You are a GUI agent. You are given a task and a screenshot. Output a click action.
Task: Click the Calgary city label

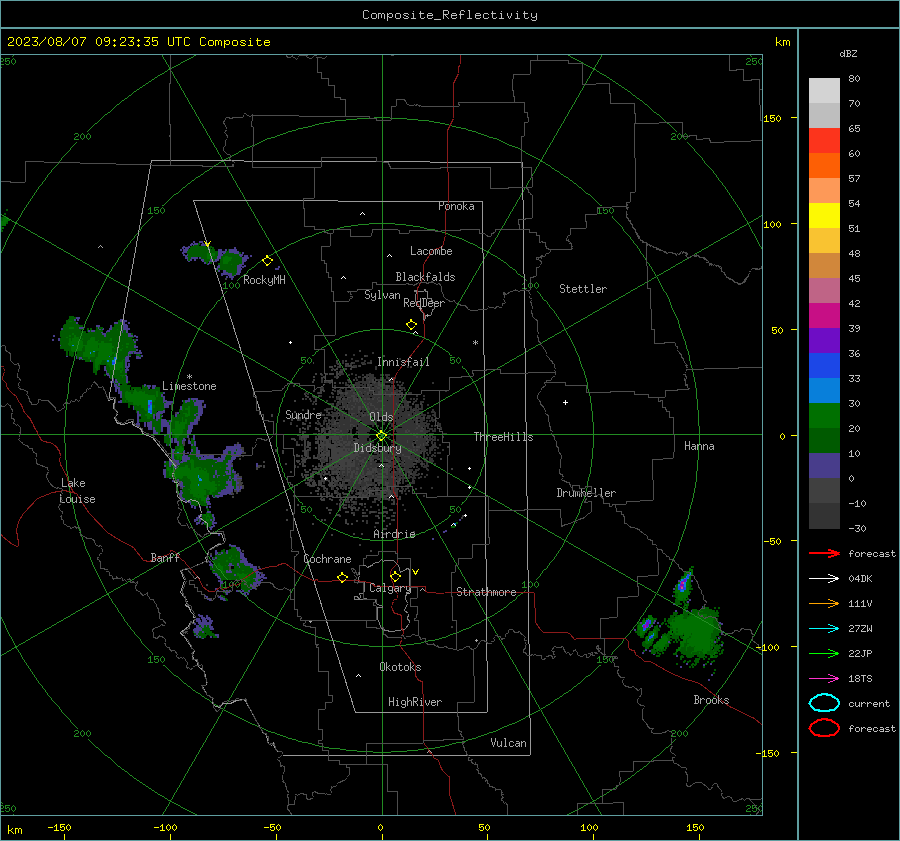coord(390,588)
